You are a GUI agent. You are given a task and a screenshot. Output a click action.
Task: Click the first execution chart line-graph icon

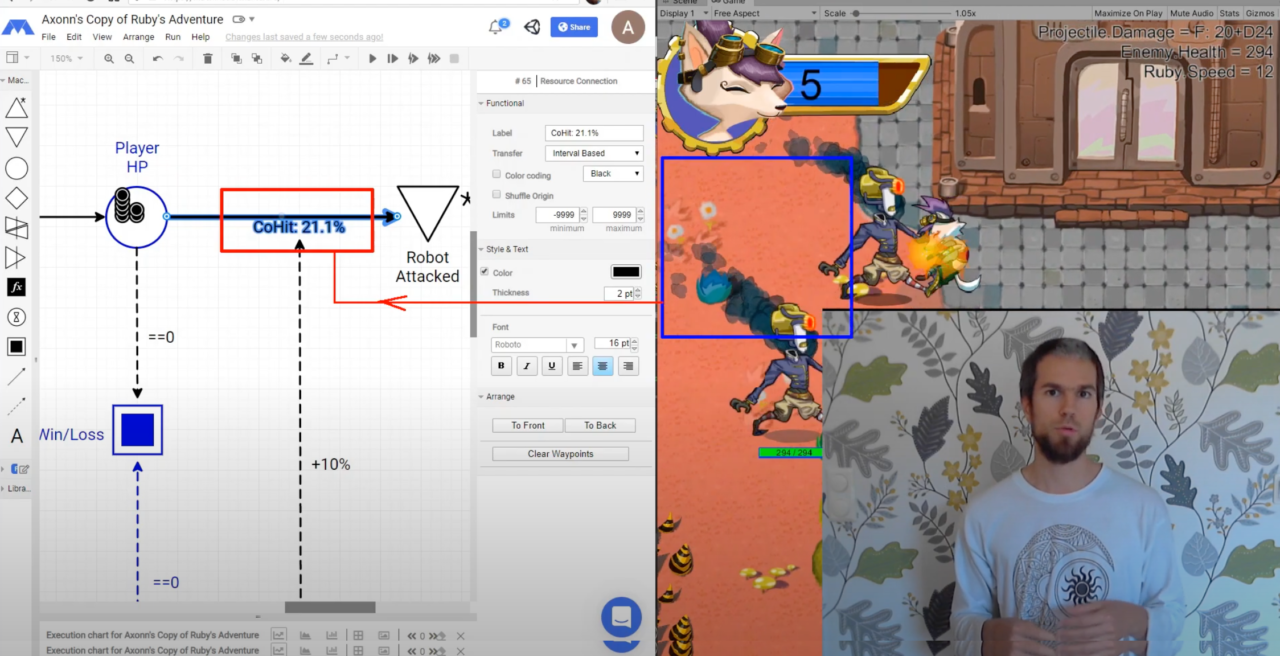tap(279, 635)
